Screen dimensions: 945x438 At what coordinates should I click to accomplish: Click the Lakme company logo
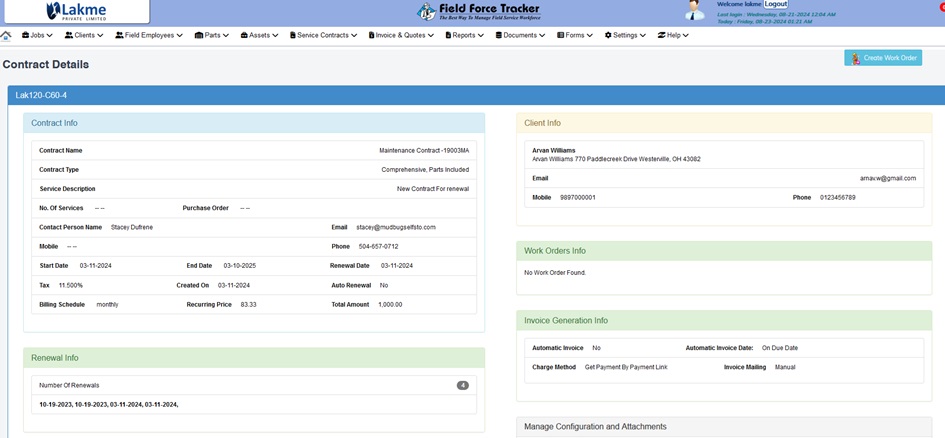(x=76, y=10)
